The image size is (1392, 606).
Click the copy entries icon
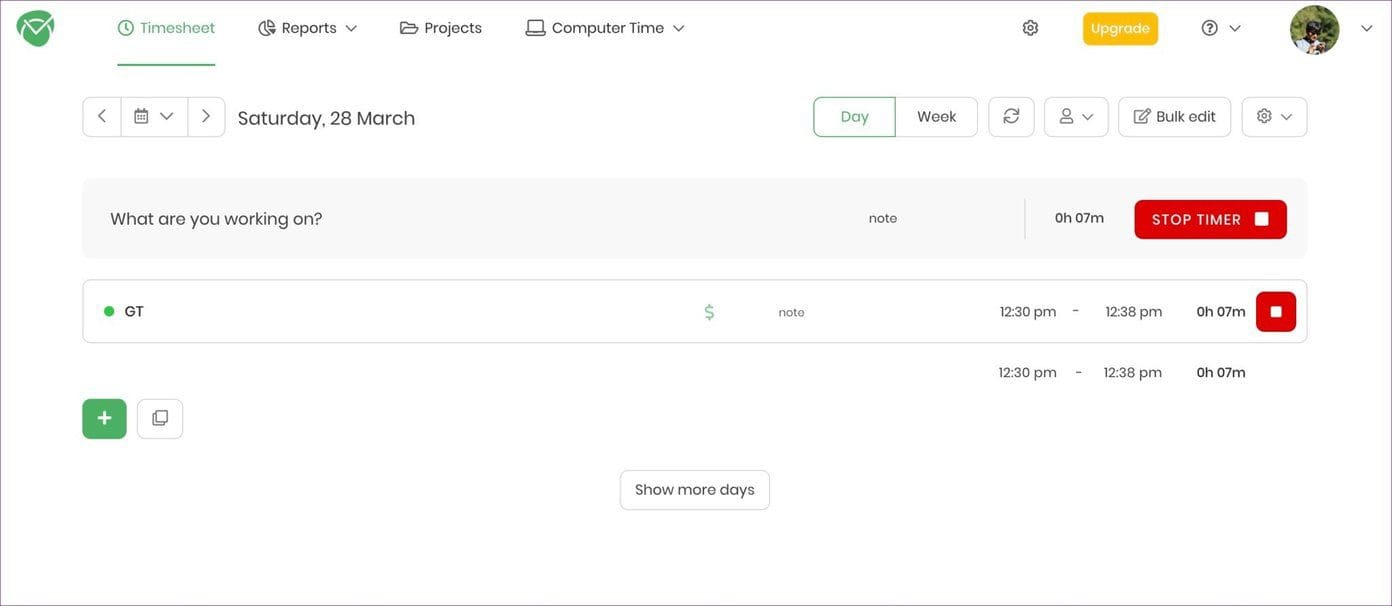coord(160,419)
